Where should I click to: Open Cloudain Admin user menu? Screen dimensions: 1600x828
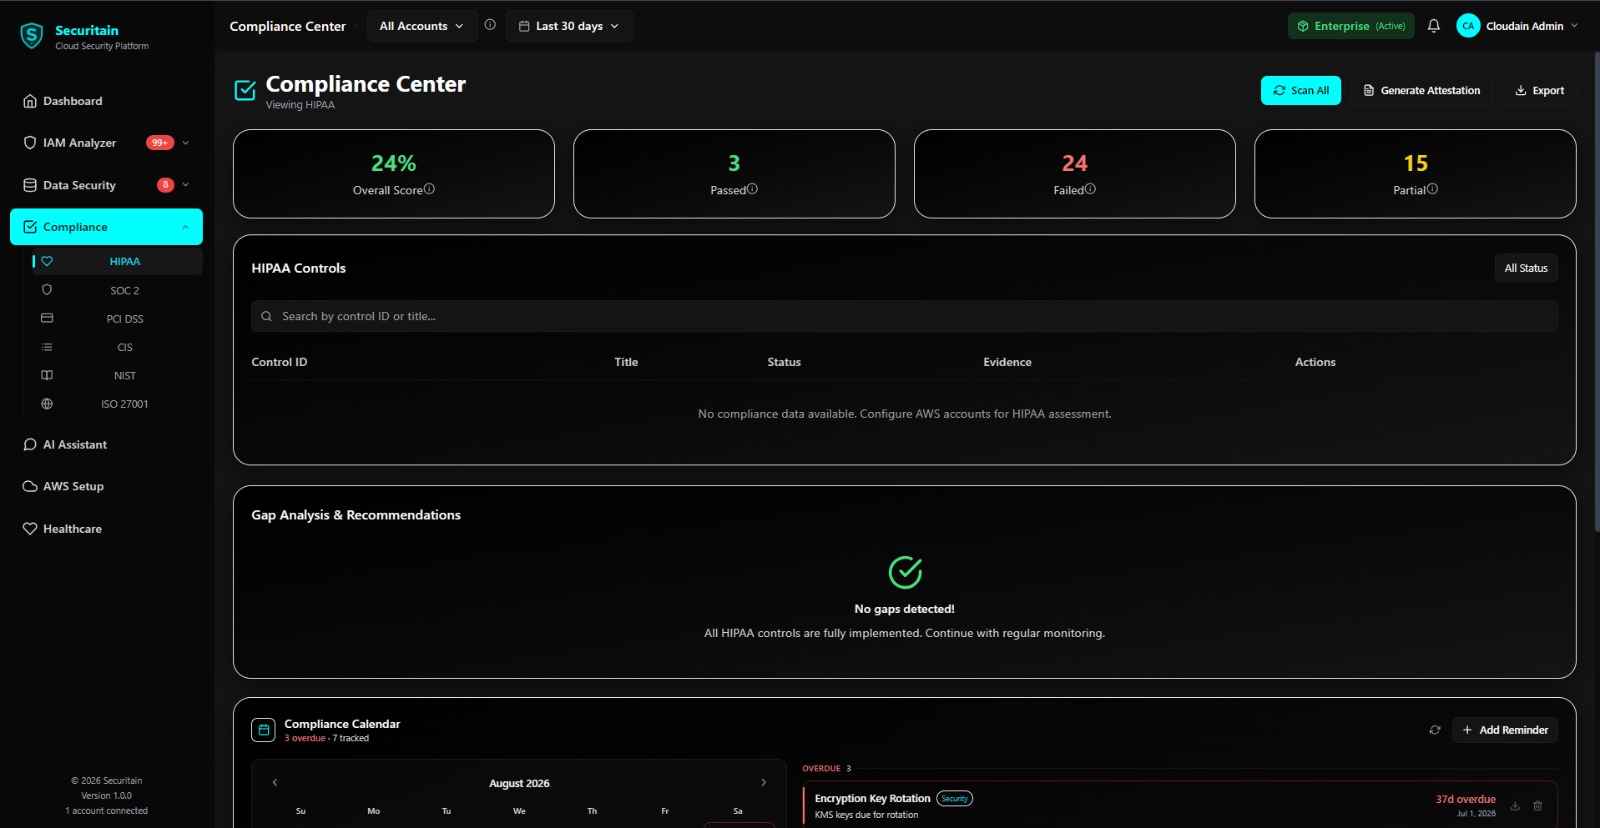(1518, 26)
